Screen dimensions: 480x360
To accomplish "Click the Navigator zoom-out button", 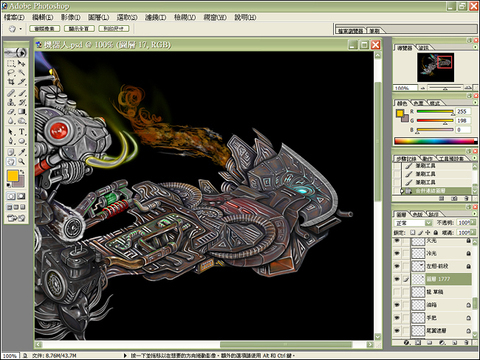I will click(423, 88).
